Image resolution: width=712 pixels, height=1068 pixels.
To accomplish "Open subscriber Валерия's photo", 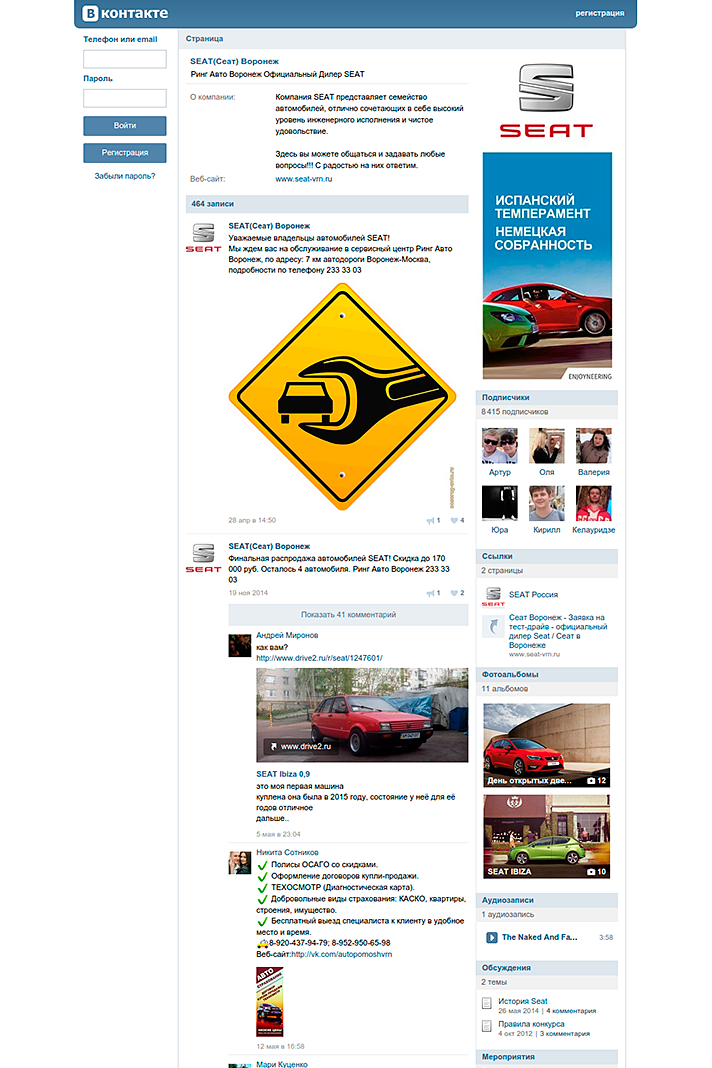I will [x=593, y=445].
